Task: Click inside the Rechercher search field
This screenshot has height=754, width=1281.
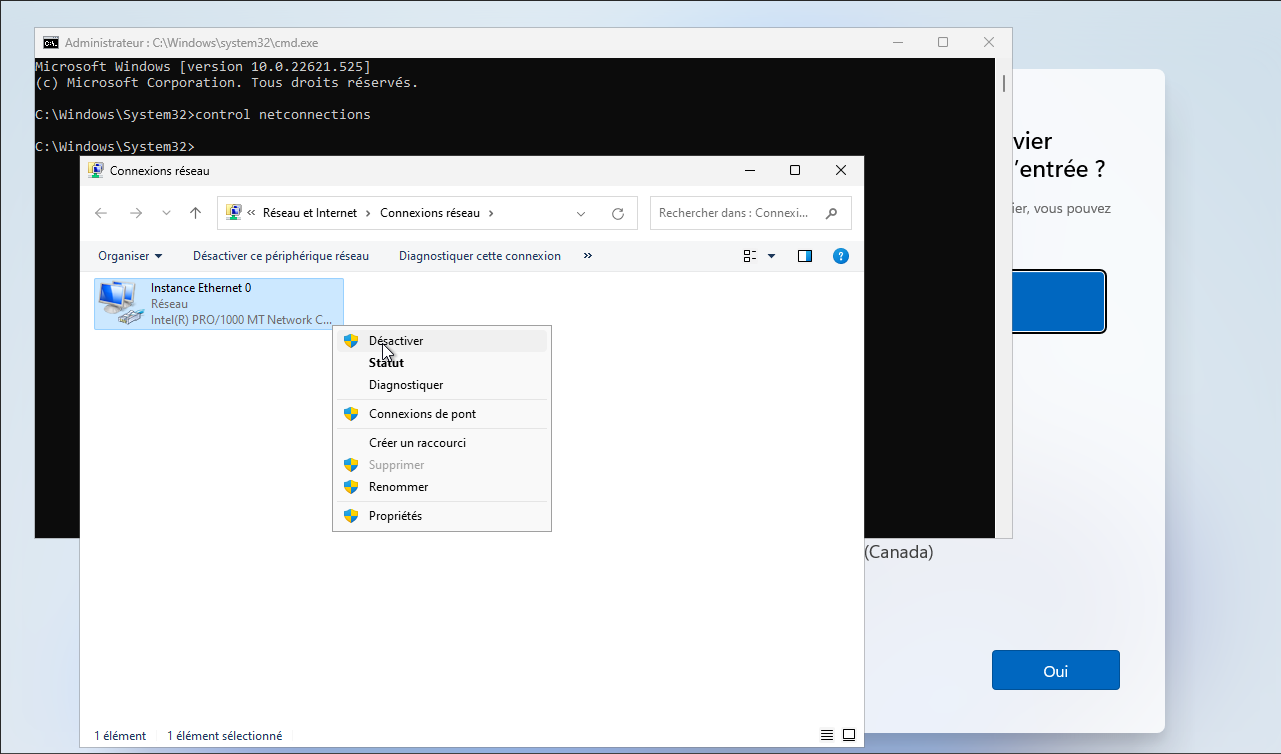Action: click(730, 212)
